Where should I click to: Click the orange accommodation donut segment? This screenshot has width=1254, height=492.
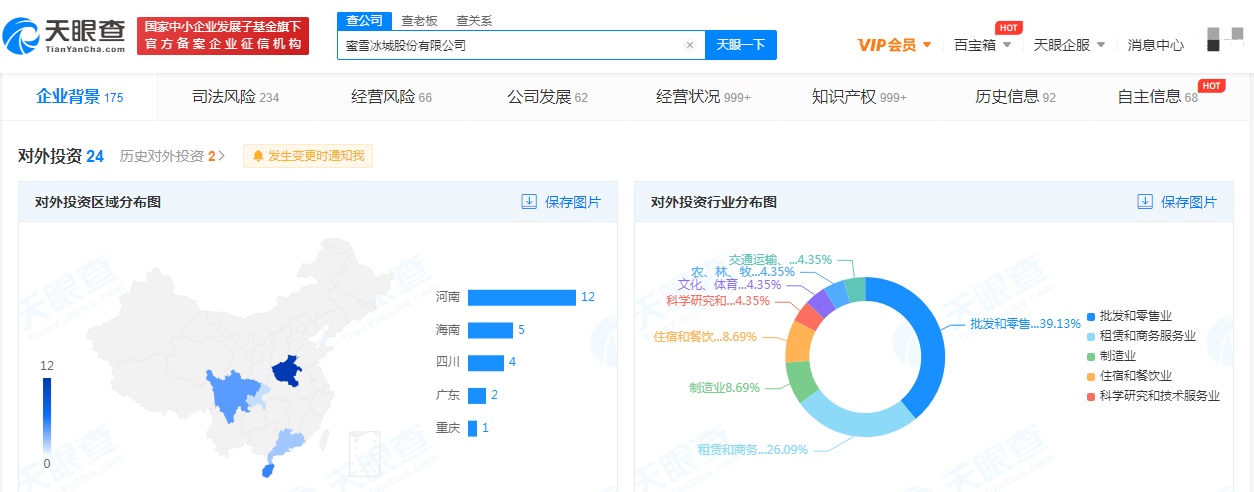(799, 343)
